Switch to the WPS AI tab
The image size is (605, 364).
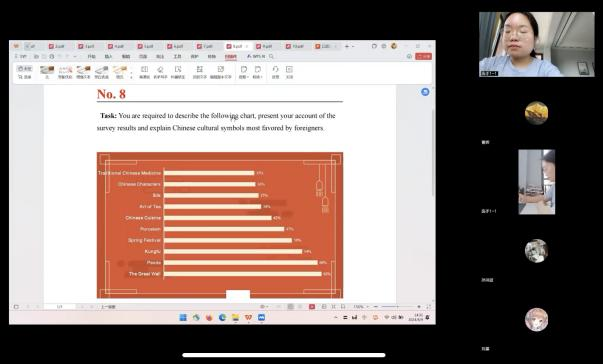pos(256,56)
